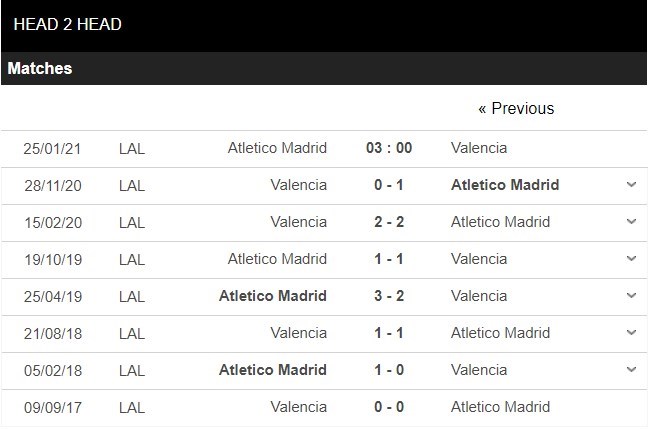Click the 1 - 0 score result
This screenshot has height=429, width=649.
click(389, 370)
